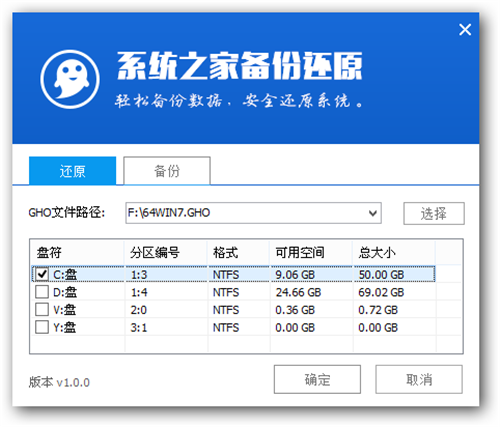Click the 格式 column header
Viewport: 500px width, 427px height.
click(x=238, y=253)
